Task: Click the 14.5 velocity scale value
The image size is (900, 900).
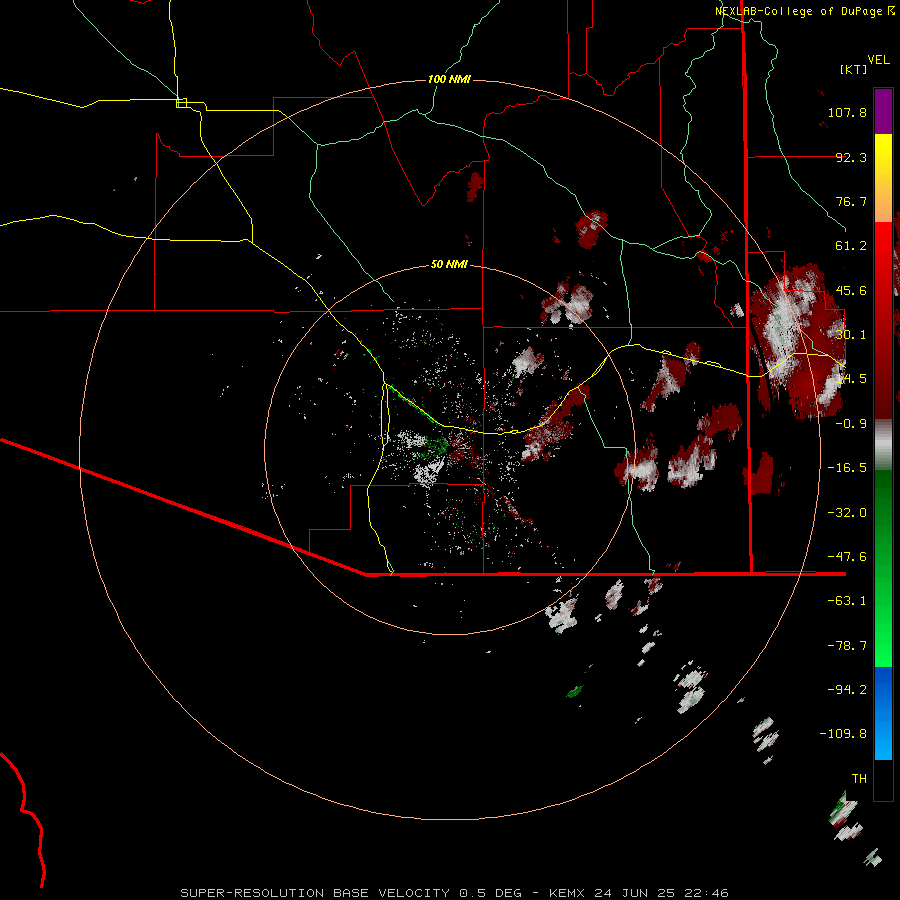Action: (851, 379)
